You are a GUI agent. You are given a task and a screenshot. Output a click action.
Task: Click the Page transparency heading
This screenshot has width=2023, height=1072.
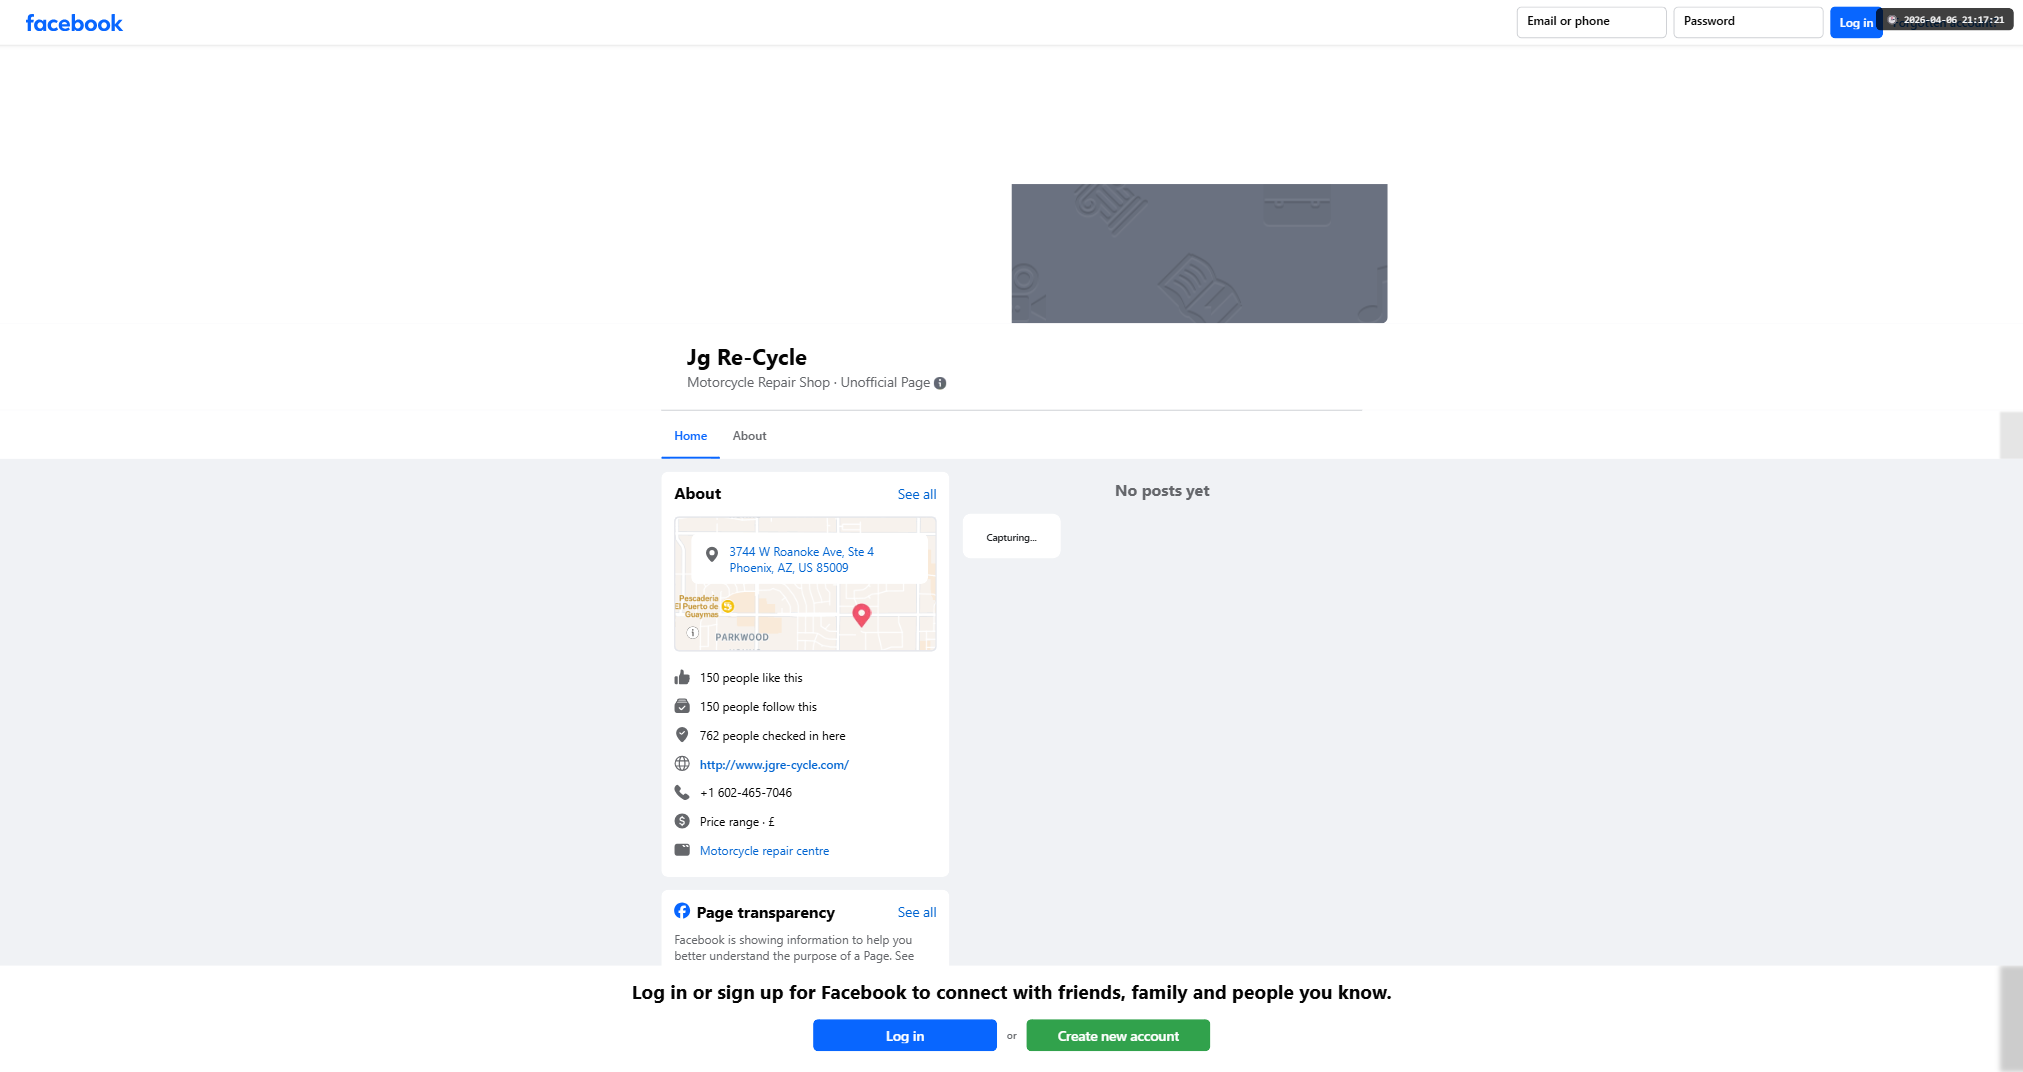[x=765, y=912]
